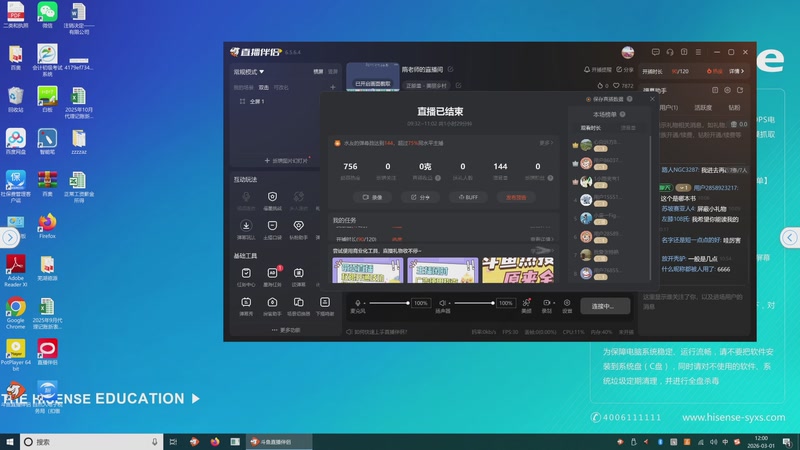Open the 红包中心 tool icon
800x450 pixels.
coord(246,273)
